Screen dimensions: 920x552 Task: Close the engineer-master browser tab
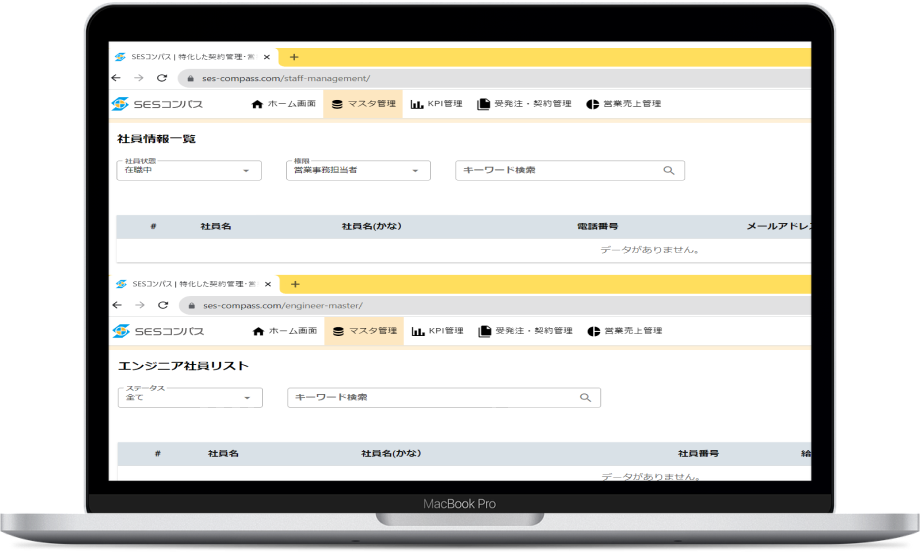(268, 284)
